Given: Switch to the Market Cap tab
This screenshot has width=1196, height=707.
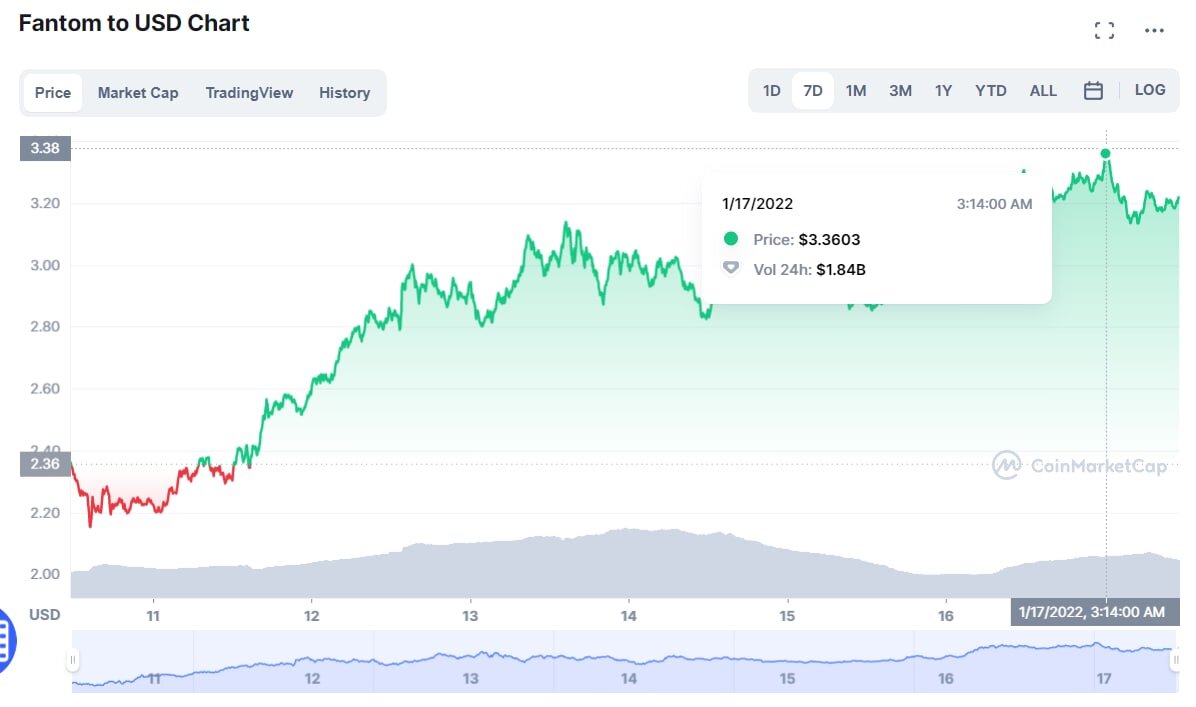Looking at the screenshot, I should coord(138,93).
